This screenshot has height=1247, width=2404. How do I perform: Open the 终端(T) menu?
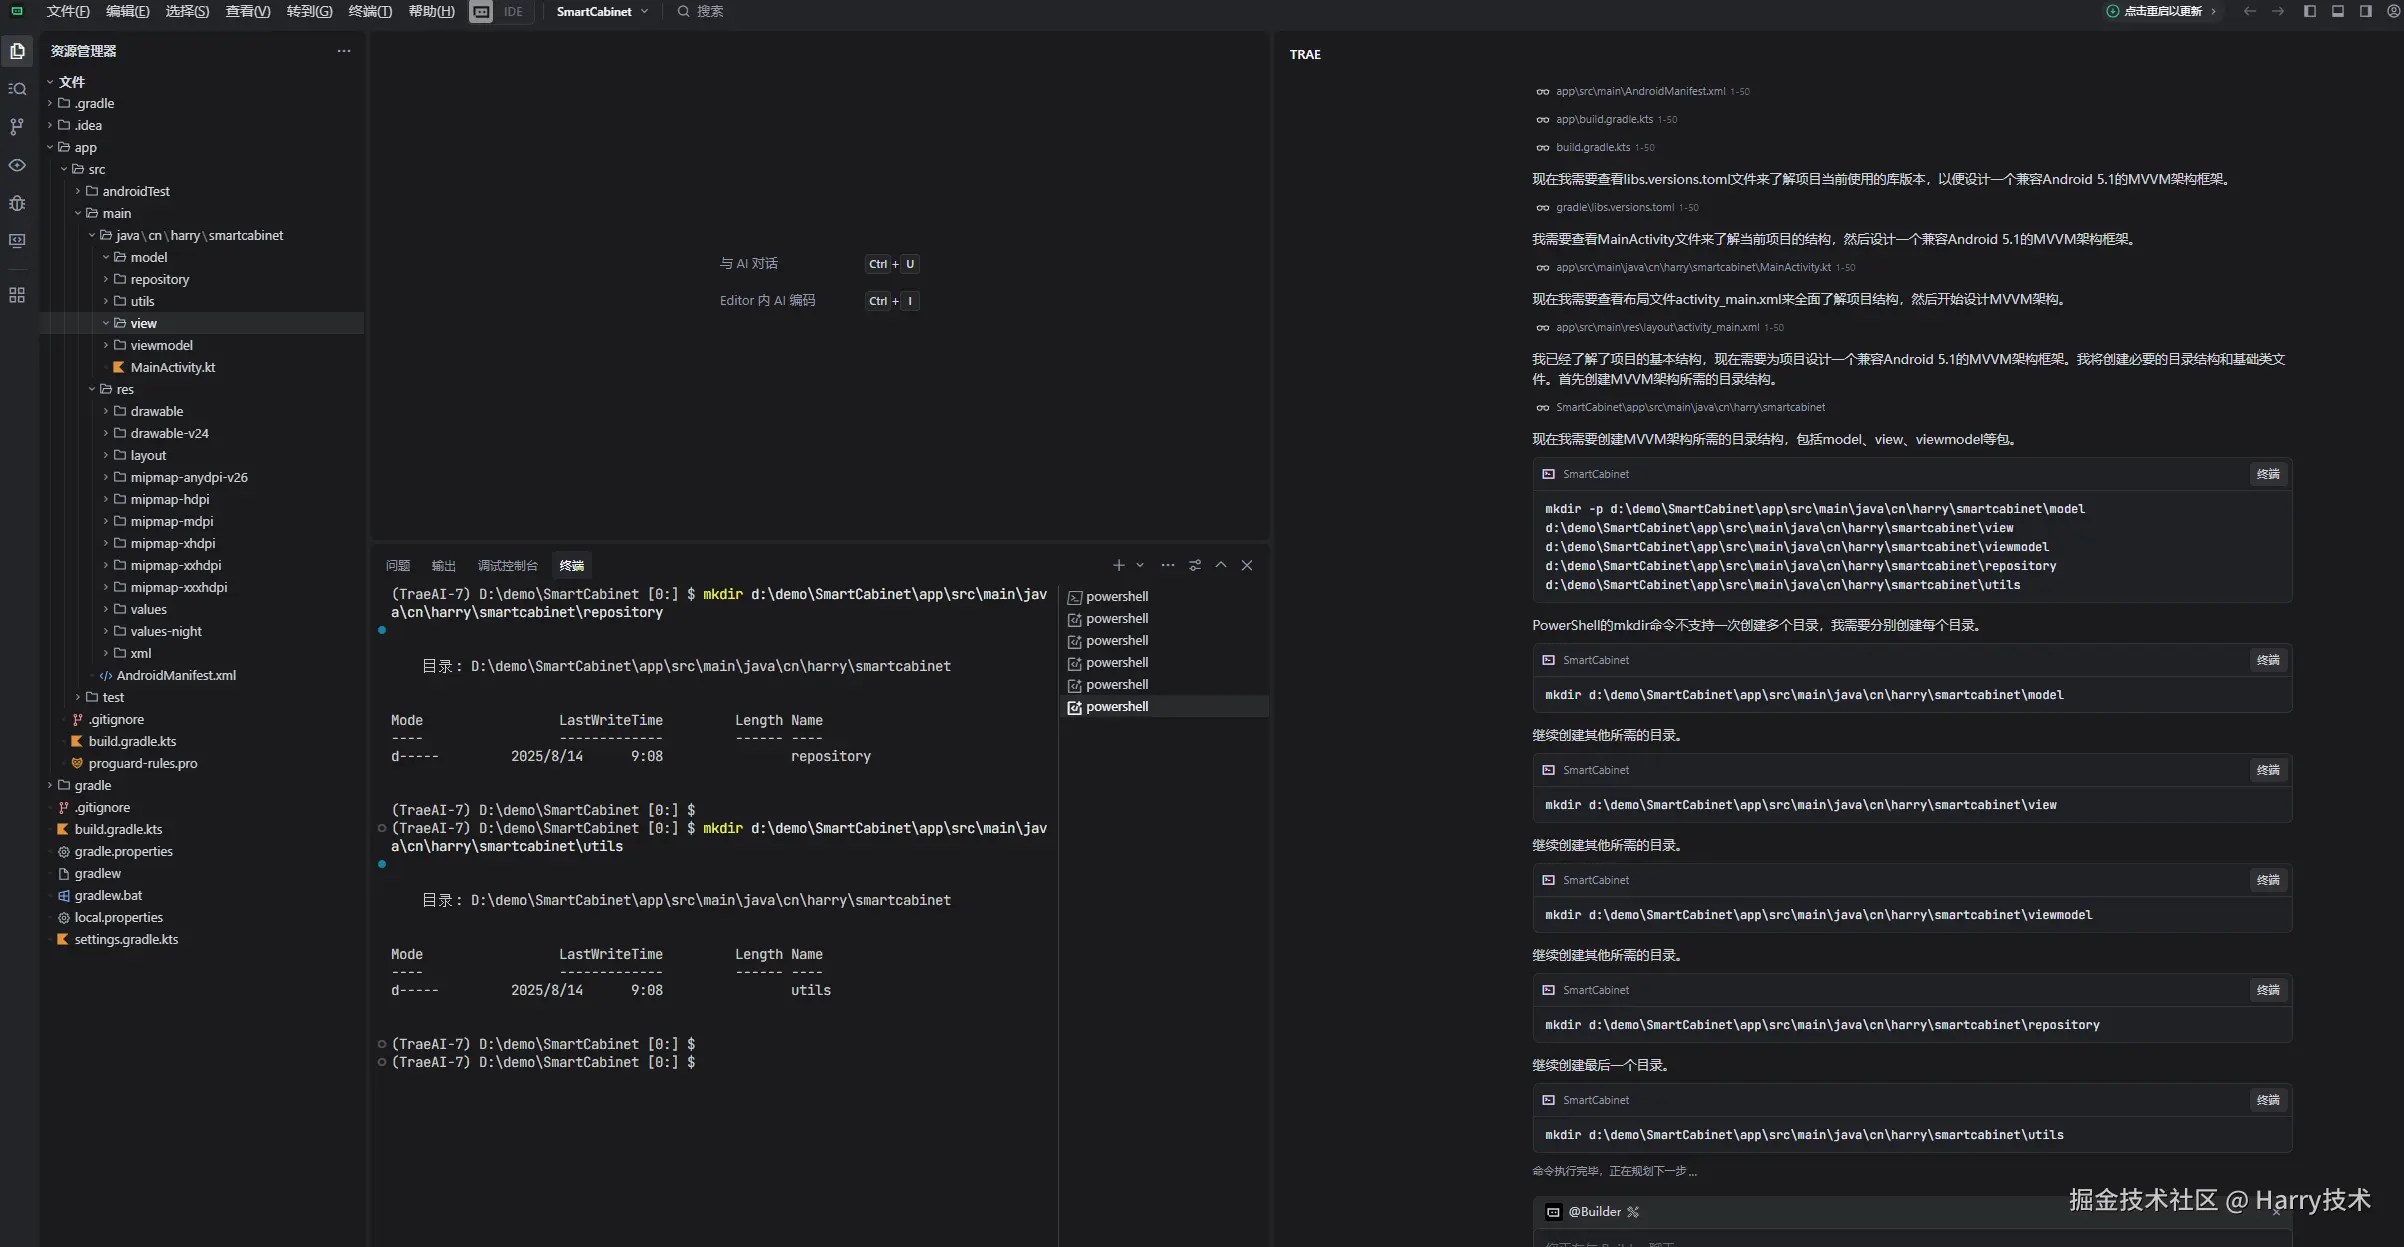click(x=369, y=12)
